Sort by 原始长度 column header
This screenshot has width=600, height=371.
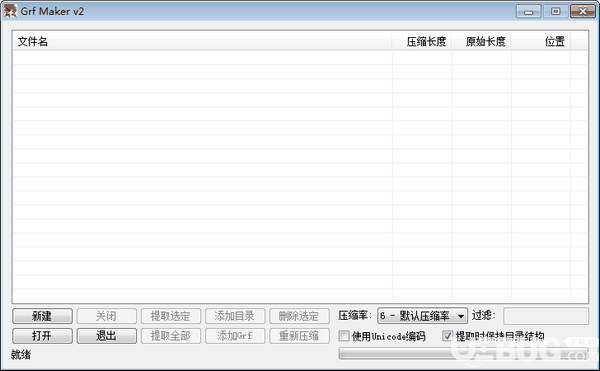tap(481, 41)
